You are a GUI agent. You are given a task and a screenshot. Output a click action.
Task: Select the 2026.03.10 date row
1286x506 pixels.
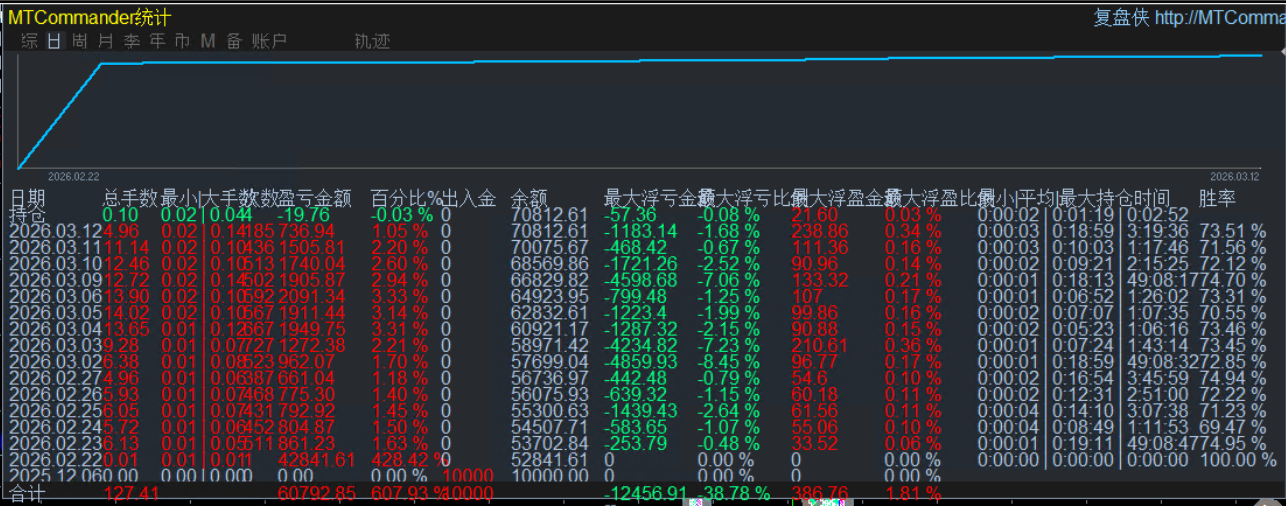point(54,263)
